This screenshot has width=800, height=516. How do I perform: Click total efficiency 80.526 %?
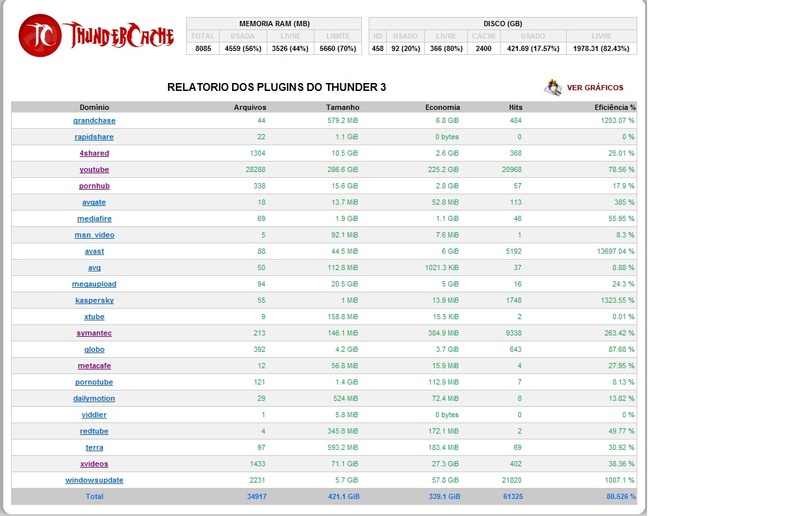[621, 496]
